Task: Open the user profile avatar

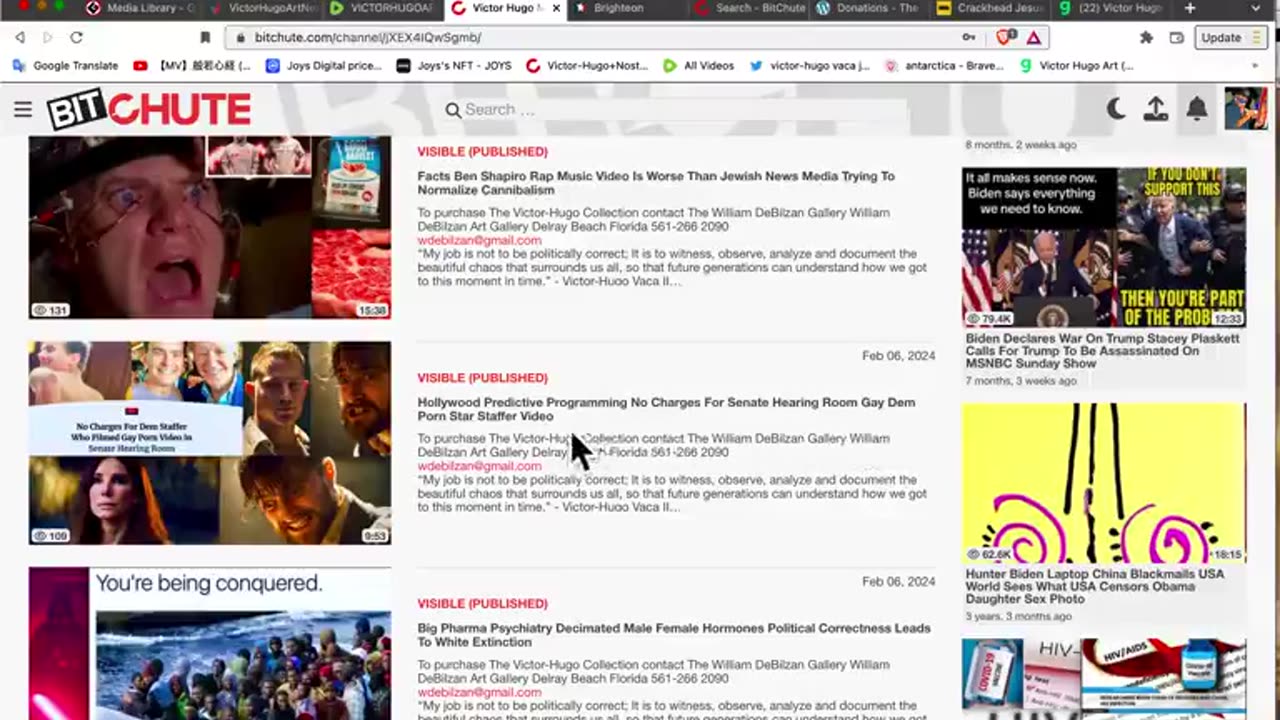Action: 1245,109
